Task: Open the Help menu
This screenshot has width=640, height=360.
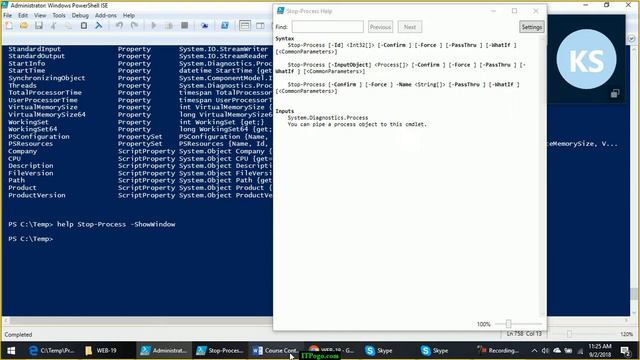Action: tap(129, 15)
